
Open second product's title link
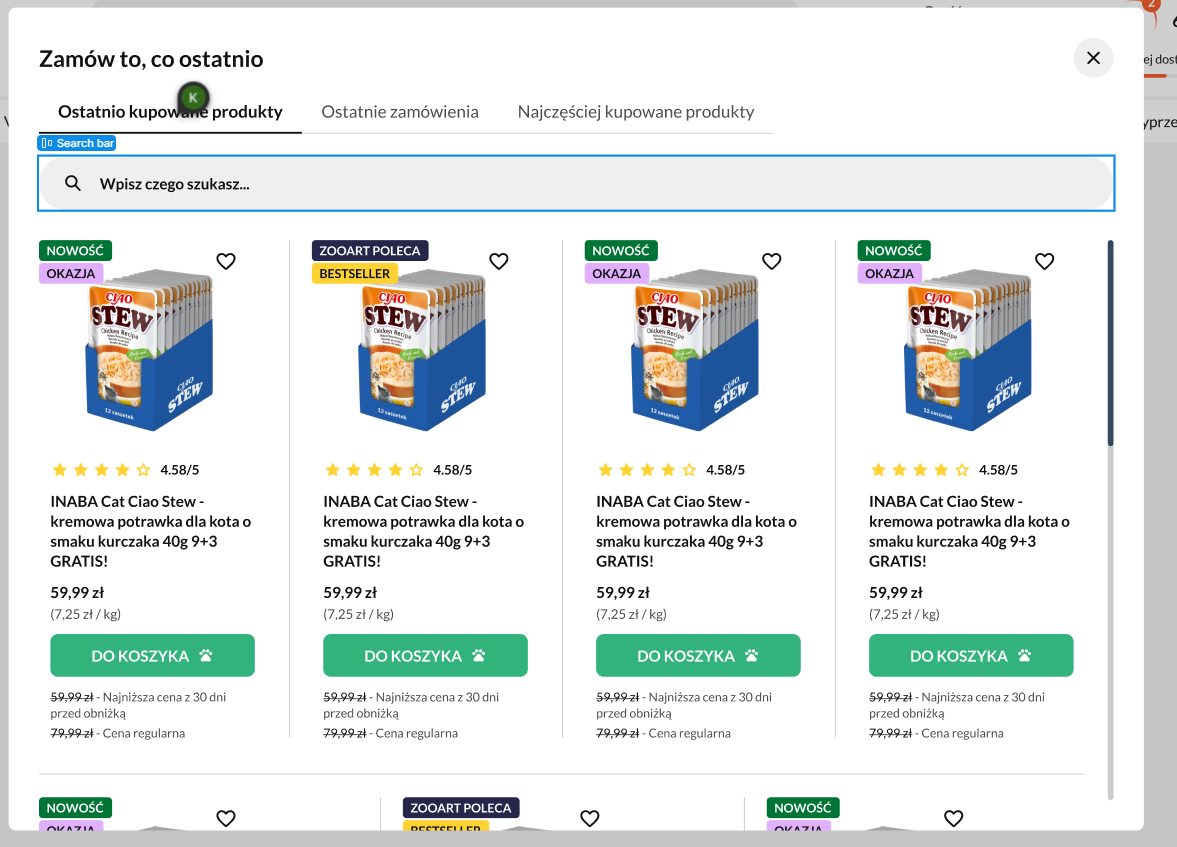click(423, 531)
